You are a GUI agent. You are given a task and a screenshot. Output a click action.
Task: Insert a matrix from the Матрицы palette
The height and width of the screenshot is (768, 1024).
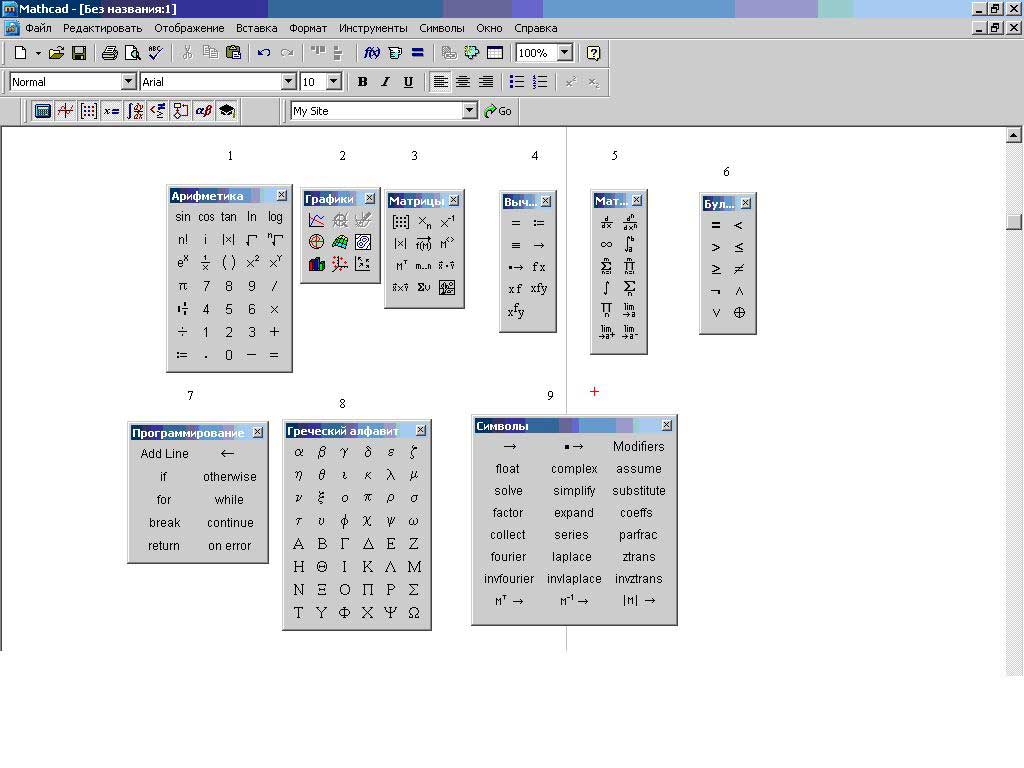click(x=400, y=222)
